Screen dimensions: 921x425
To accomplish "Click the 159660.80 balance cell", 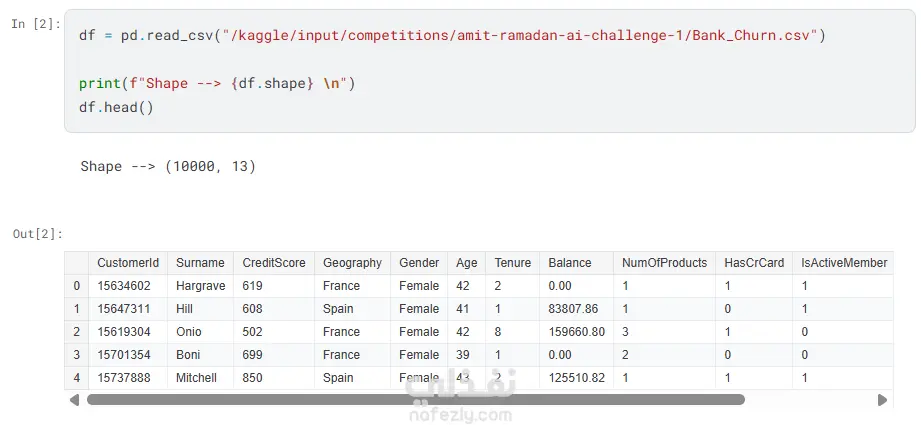I will click(x=576, y=332).
